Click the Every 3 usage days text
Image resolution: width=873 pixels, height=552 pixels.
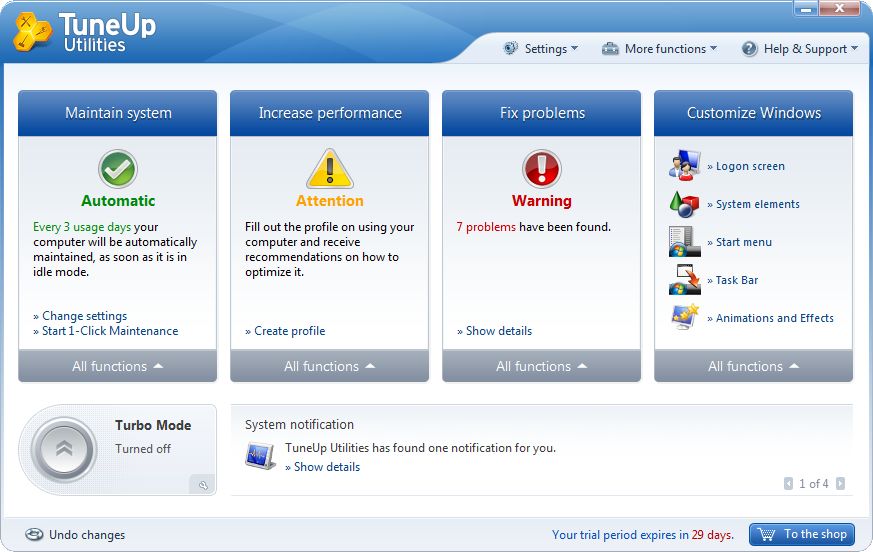[x=82, y=227]
